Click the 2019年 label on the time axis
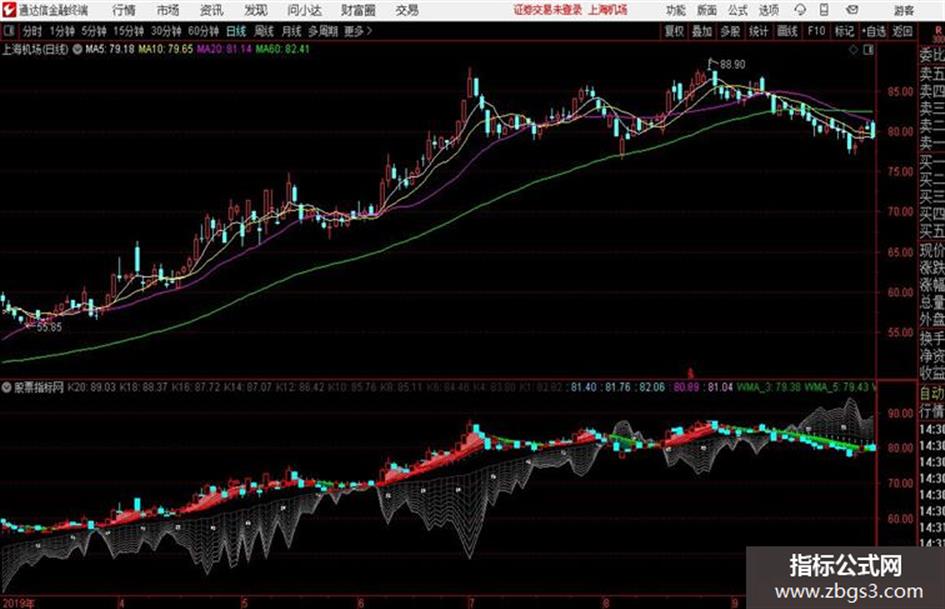Image resolution: width=945 pixels, height=609 pixels. [x=18, y=603]
